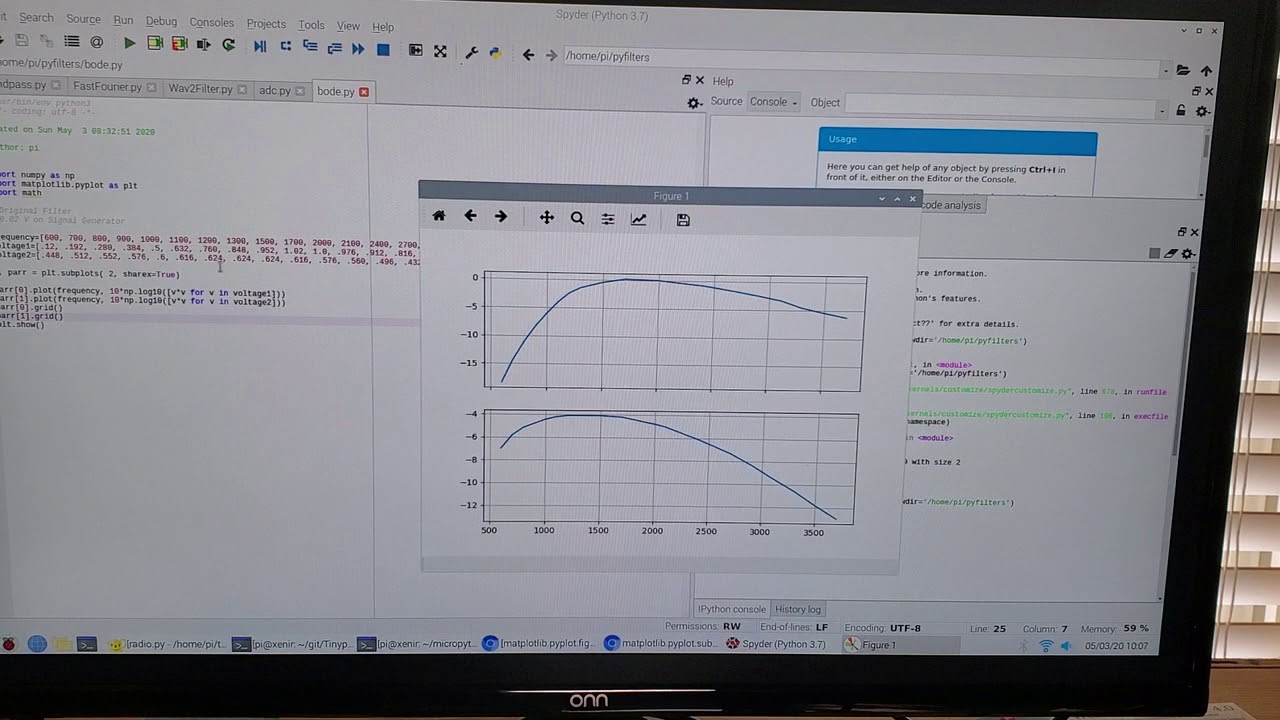The height and width of the screenshot is (720, 1280).
Task: Click Run selection or current line icon
Action: (x=204, y=44)
